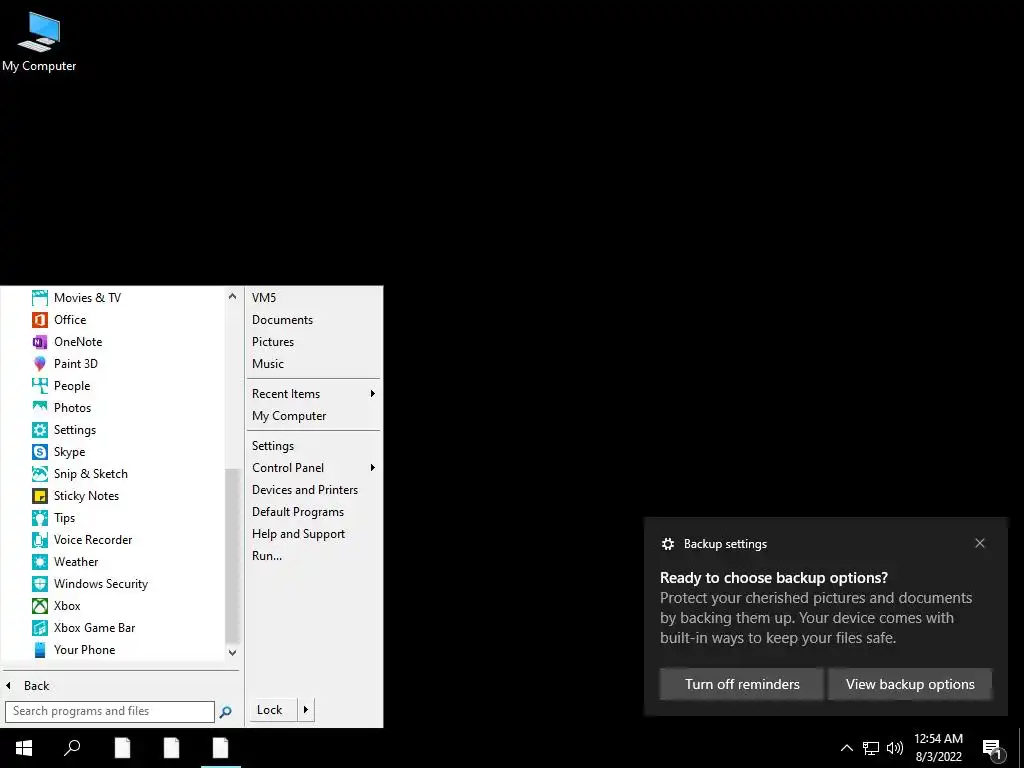Screen dimensions: 1024x768
Task: Launch the Voice Recorder icon
Action: [x=40, y=540]
